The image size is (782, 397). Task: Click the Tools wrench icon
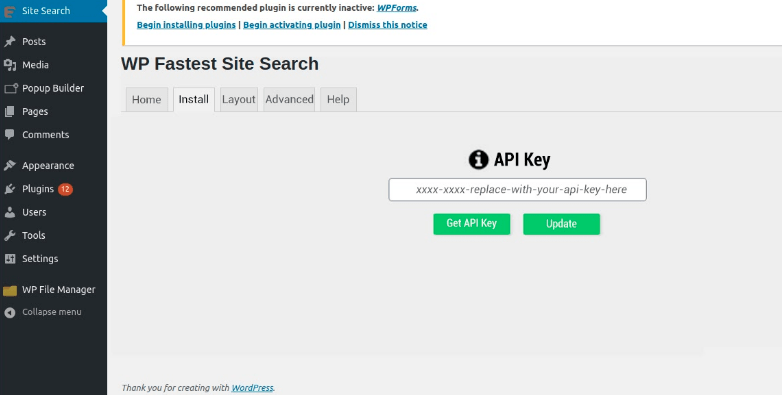click(x=9, y=235)
